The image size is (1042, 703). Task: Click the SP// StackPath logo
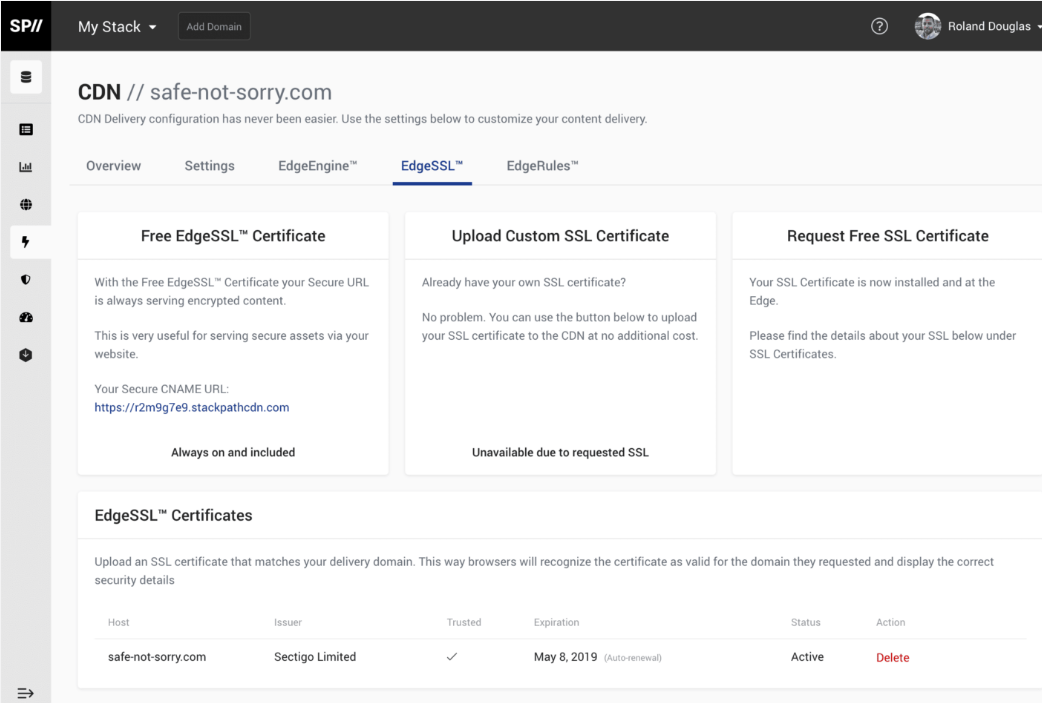point(25,26)
